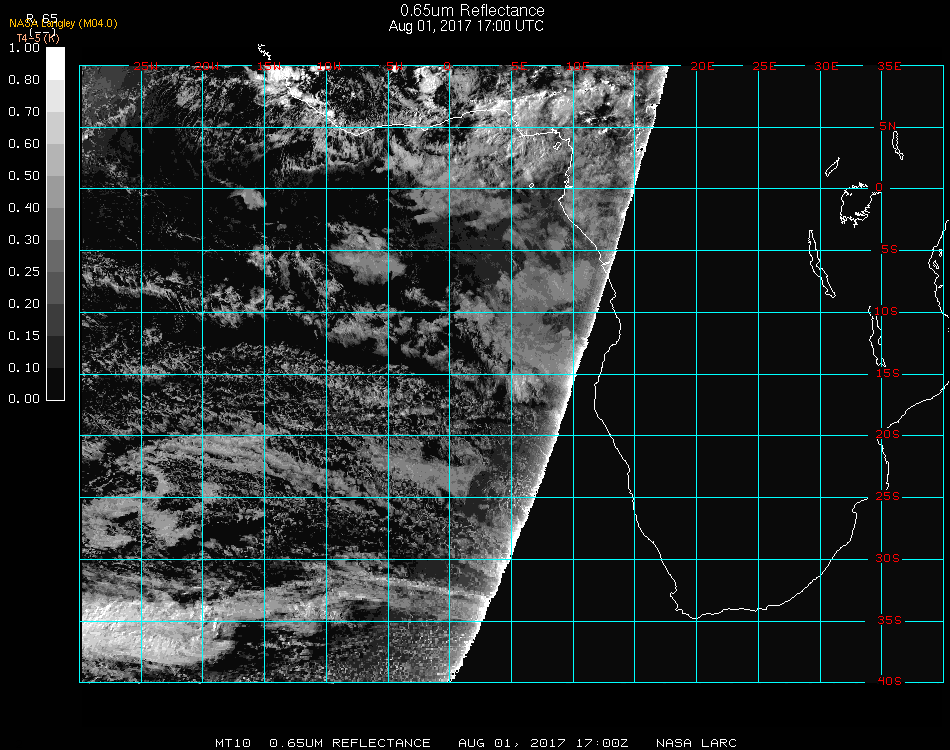This screenshot has height=750, width=950.
Task: Click the 20E longitude label
Action: 703,66
